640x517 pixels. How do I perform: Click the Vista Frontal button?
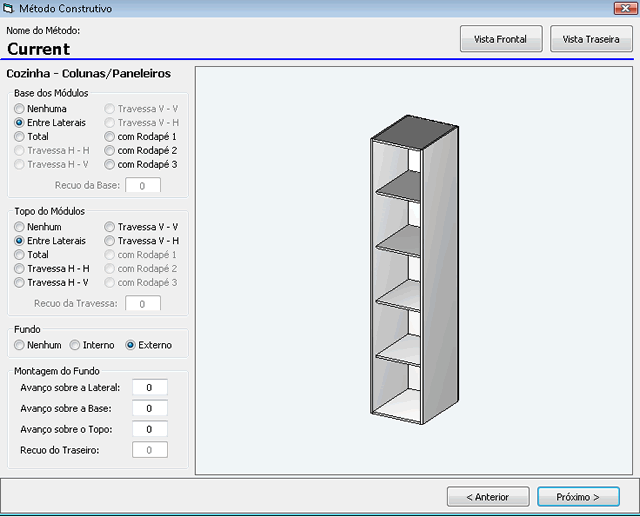pyautogui.click(x=501, y=39)
